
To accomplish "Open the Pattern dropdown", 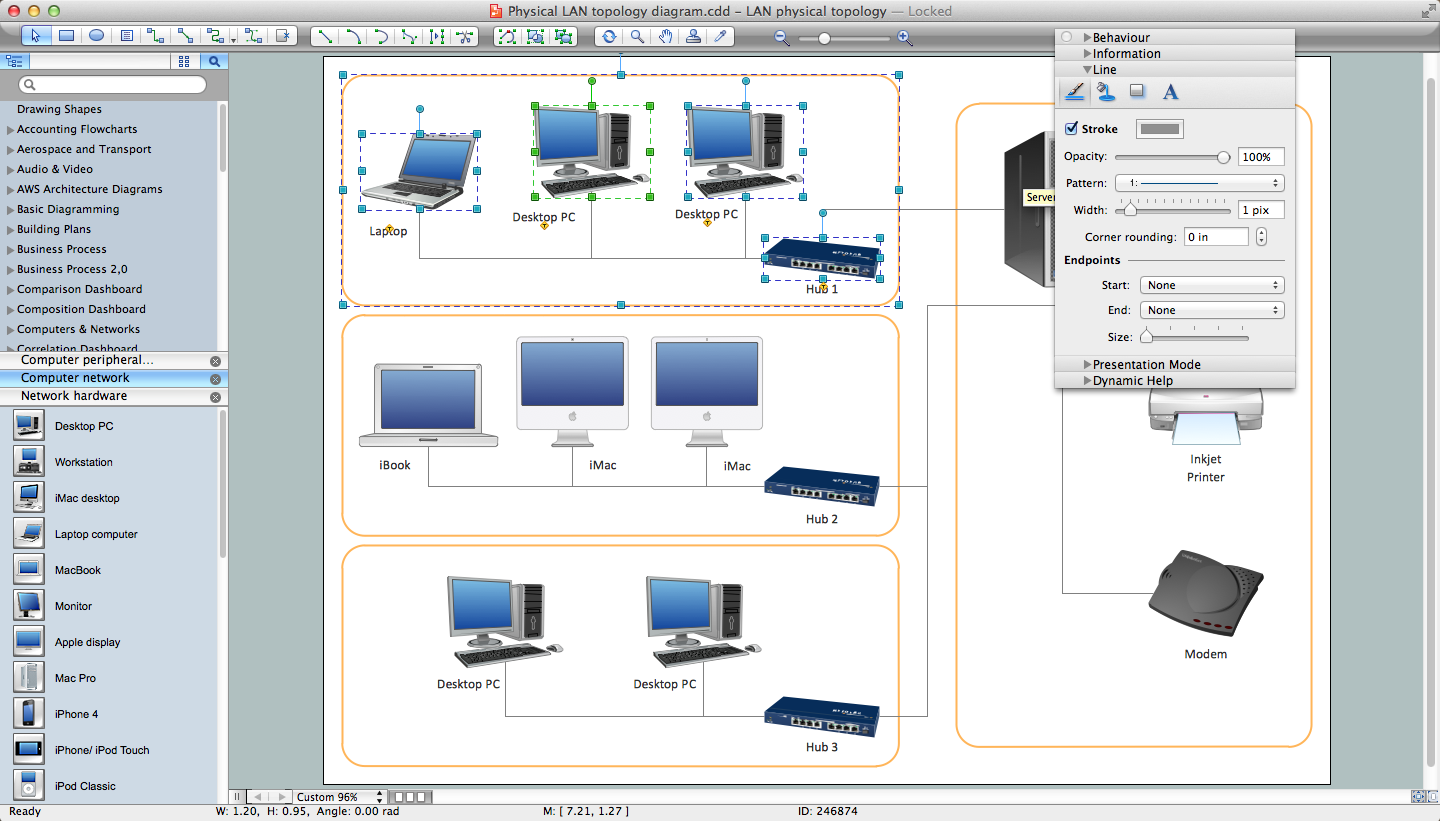I will pos(1199,183).
